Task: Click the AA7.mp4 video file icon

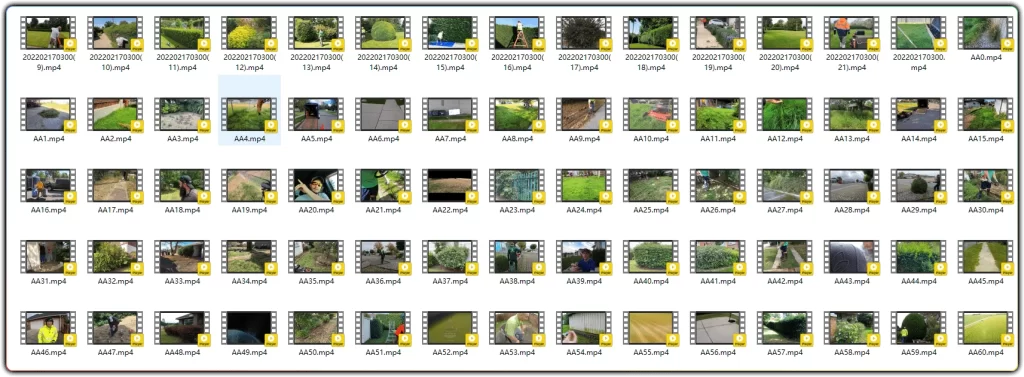Action: coord(450,115)
